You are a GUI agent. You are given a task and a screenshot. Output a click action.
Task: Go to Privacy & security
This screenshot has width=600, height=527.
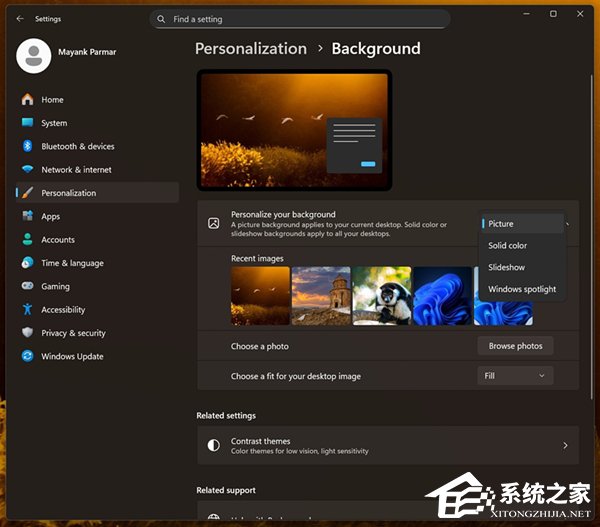(x=97, y=333)
